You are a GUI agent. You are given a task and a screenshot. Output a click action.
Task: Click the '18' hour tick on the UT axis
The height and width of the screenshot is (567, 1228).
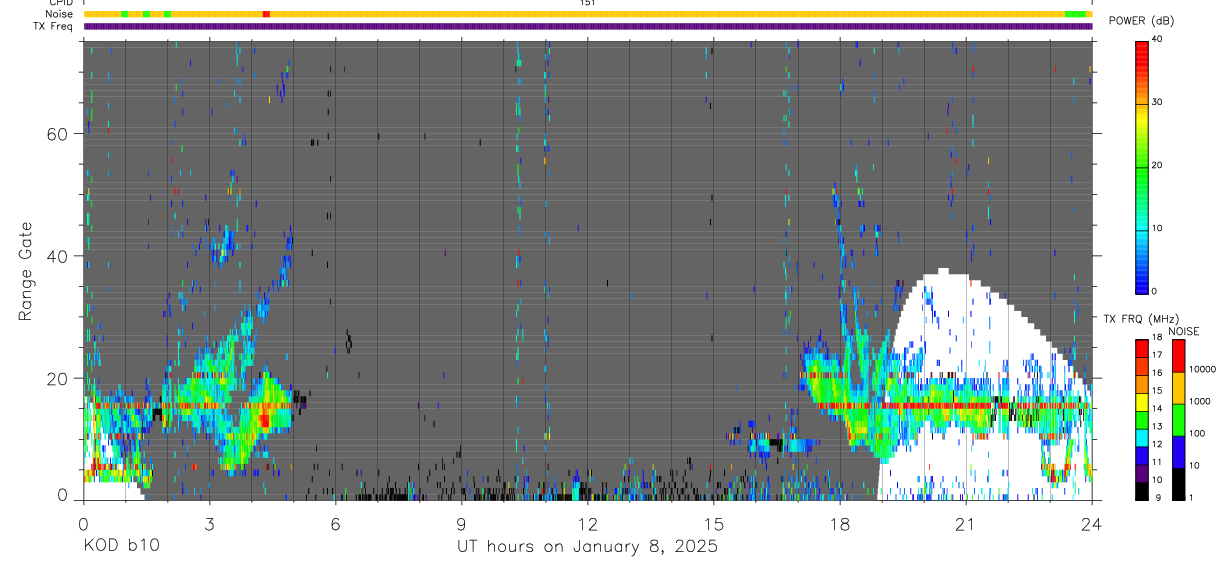839,523
